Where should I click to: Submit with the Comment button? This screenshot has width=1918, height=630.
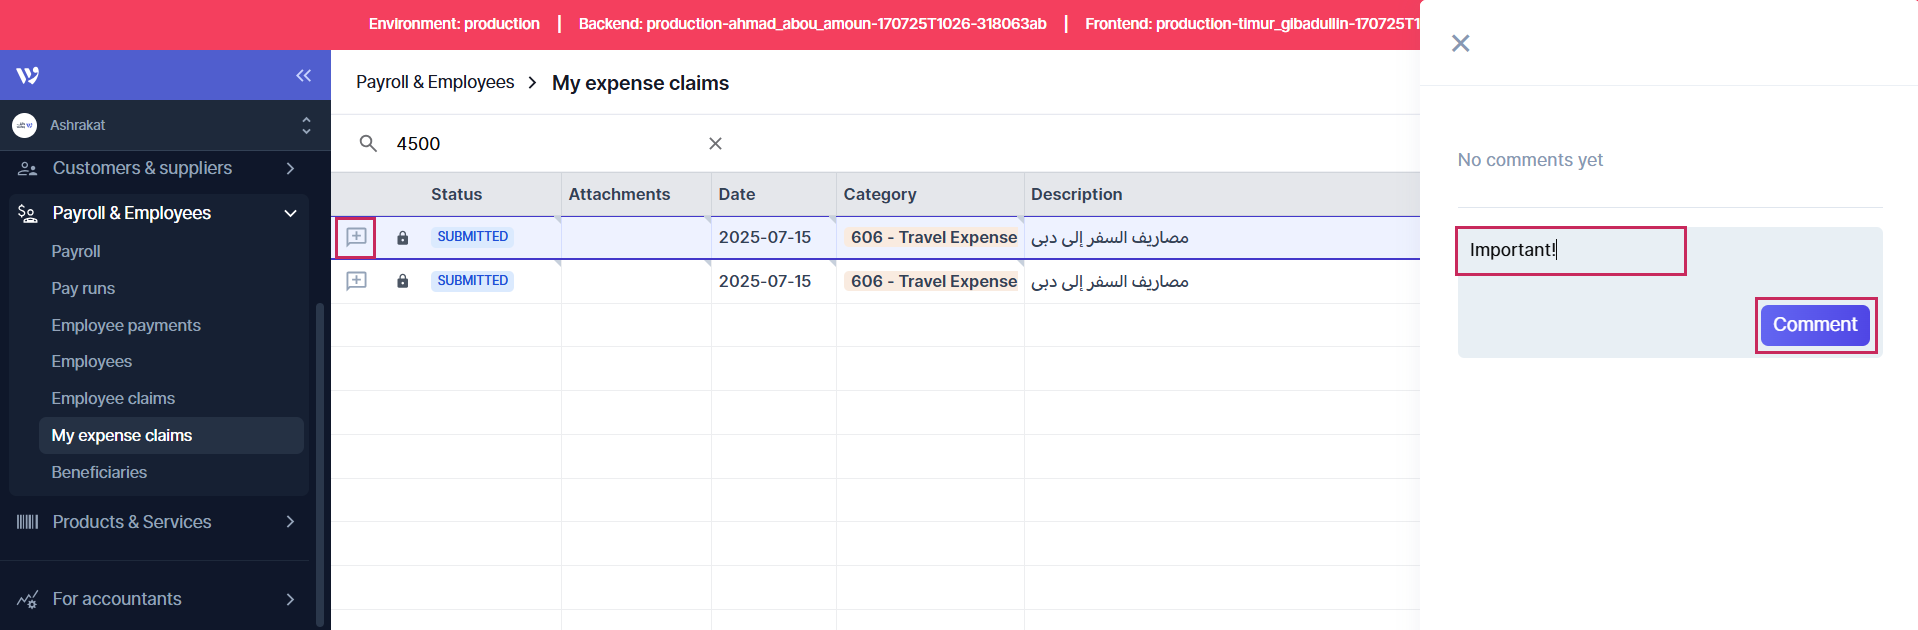(1814, 325)
